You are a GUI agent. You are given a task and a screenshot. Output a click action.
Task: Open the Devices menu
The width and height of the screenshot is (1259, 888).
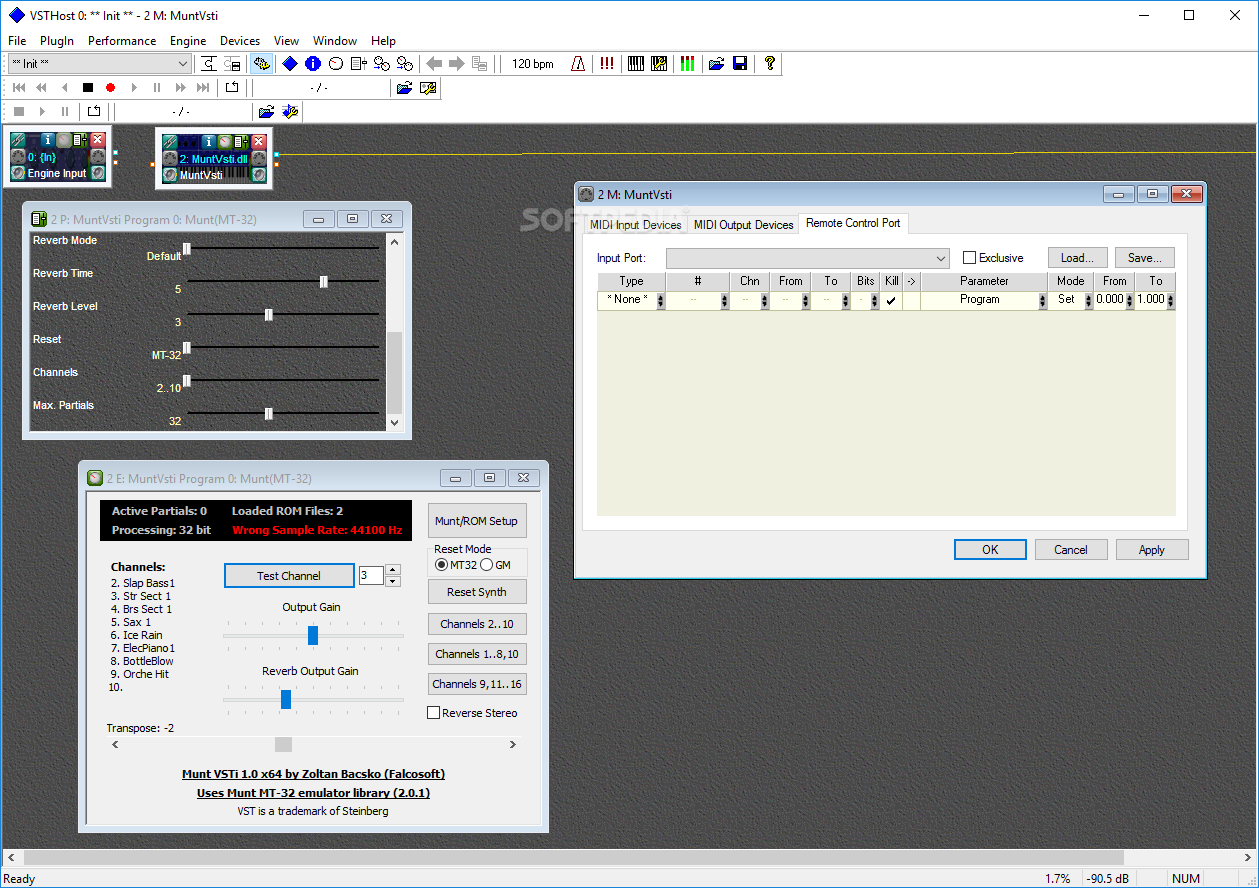[x=240, y=41]
